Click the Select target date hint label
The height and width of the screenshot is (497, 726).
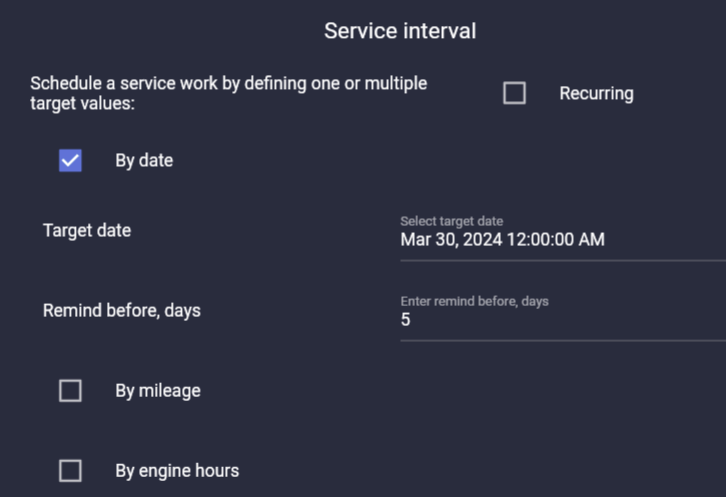point(452,221)
